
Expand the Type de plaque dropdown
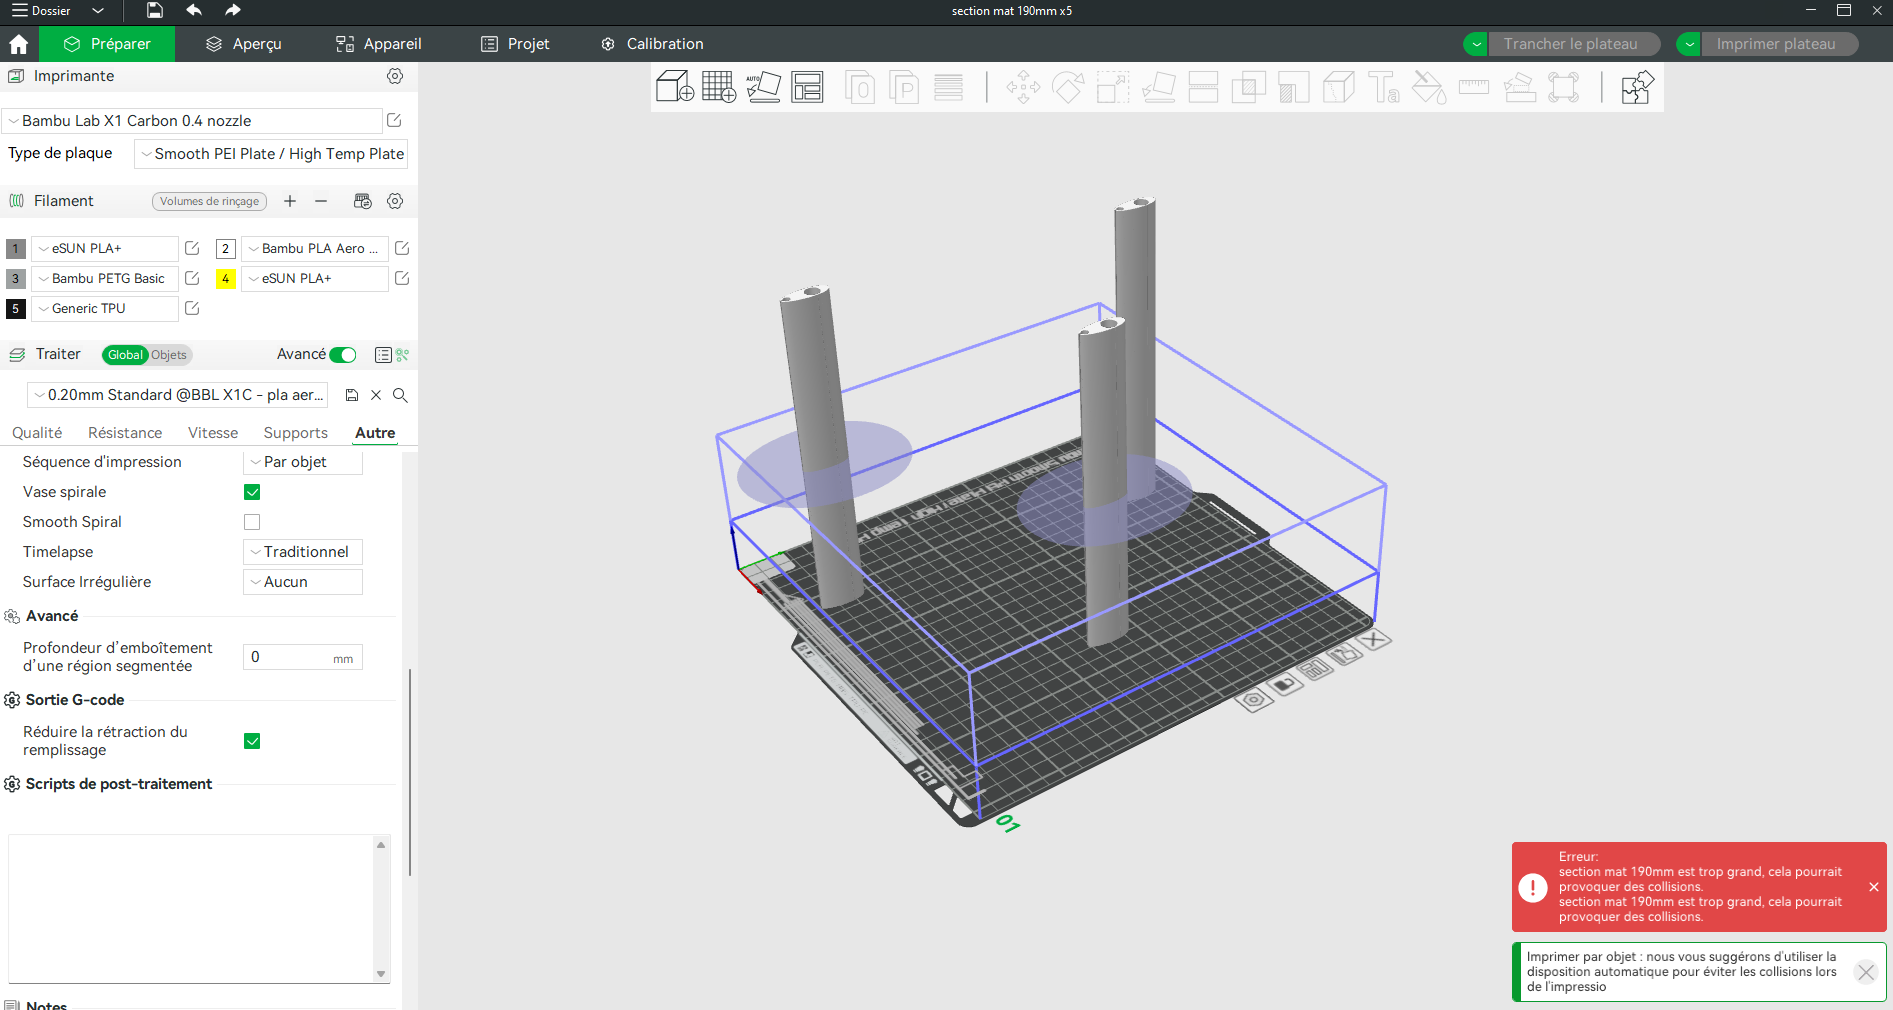(271, 154)
